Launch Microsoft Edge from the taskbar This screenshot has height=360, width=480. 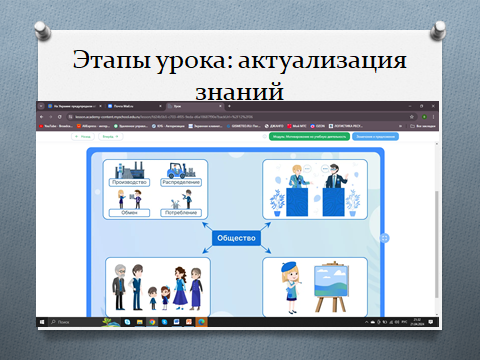click(x=202, y=322)
